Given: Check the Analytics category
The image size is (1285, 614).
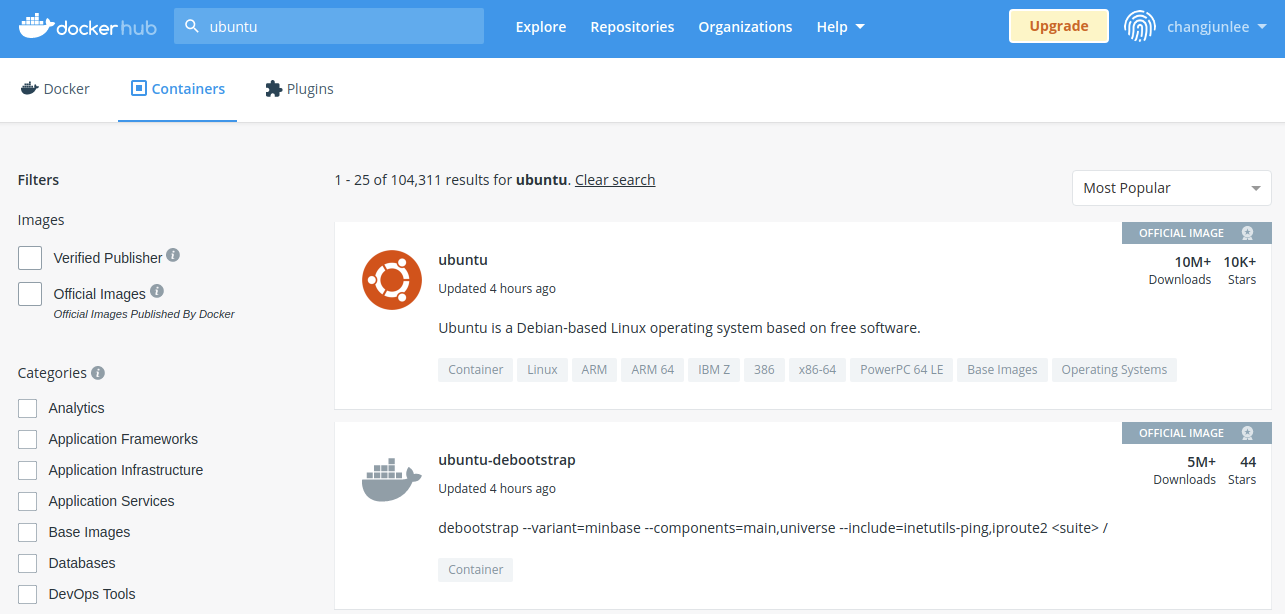Looking at the screenshot, I should (x=28, y=408).
